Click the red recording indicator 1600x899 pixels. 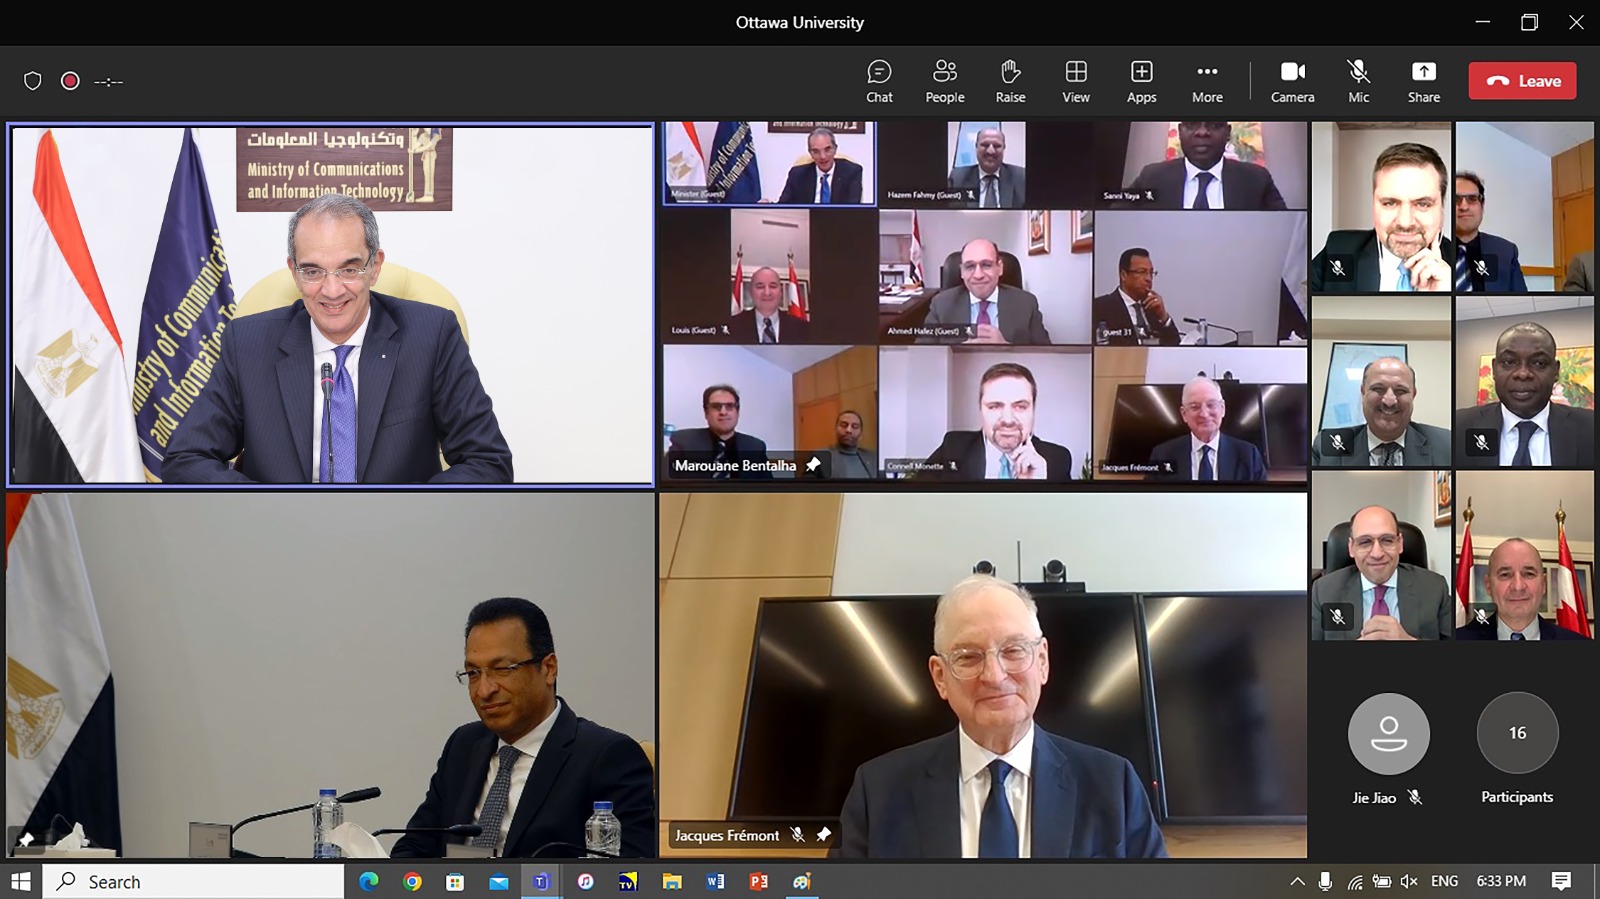(x=70, y=81)
